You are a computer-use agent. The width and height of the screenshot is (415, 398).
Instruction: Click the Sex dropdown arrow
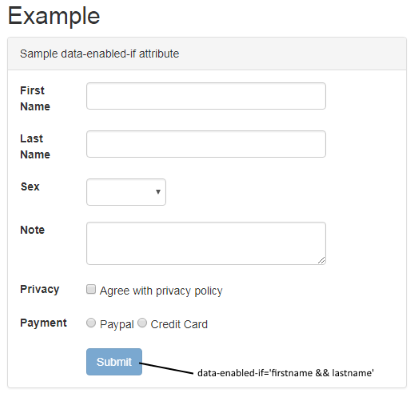(x=158, y=192)
